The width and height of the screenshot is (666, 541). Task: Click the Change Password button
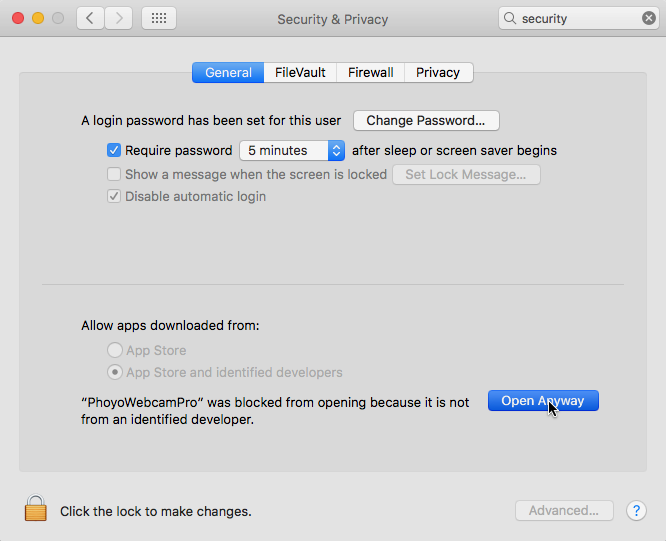click(x=426, y=121)
